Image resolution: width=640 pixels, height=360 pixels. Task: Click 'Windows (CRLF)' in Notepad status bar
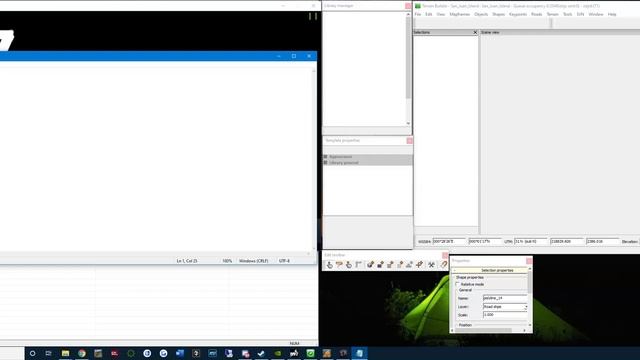pyautogui.click(x=253, y=261)
